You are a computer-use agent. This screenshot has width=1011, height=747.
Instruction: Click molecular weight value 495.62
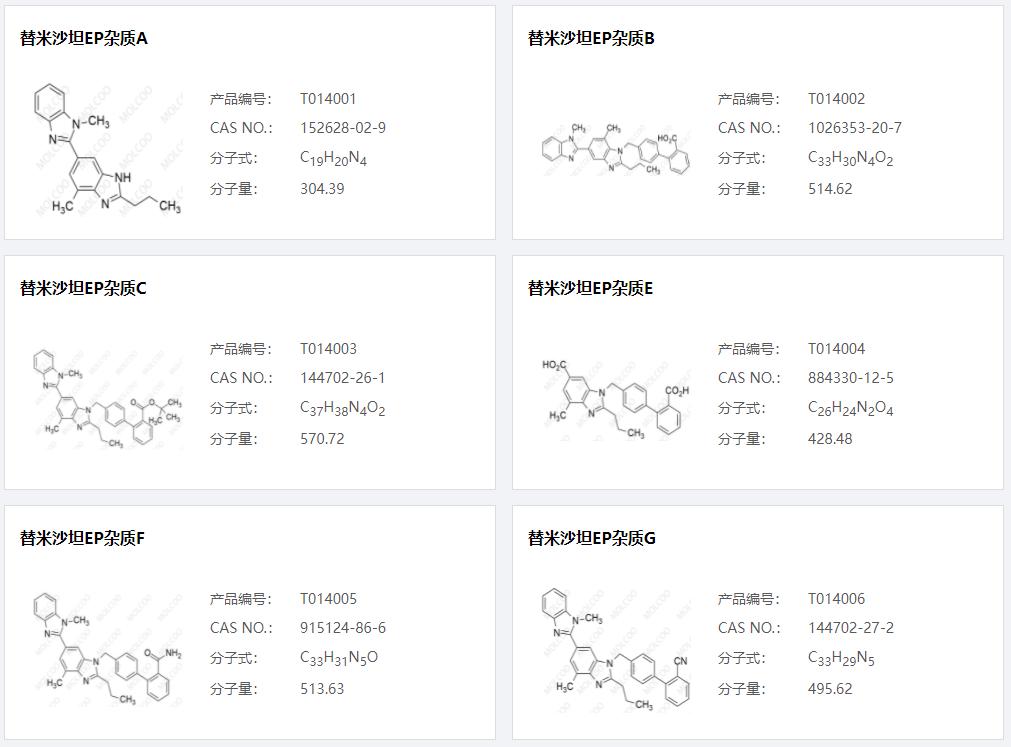point(830,689)
